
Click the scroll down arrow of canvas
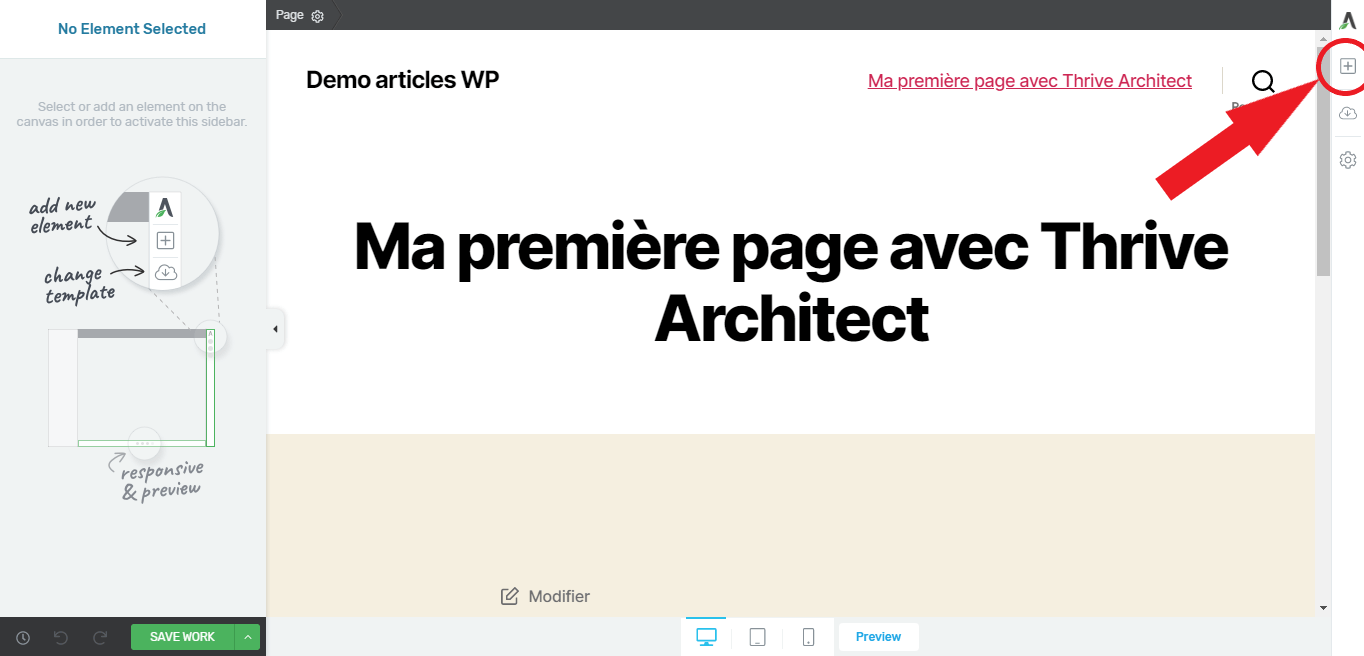click(x=1323, y=607)
